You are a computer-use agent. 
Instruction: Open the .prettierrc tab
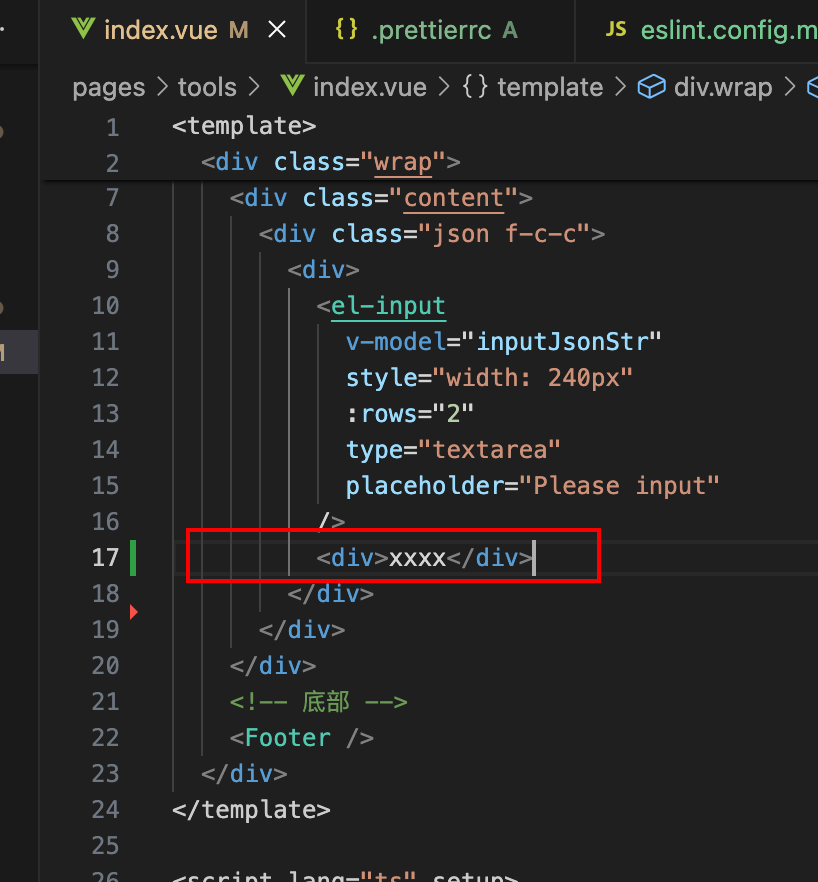click(441, 30)
